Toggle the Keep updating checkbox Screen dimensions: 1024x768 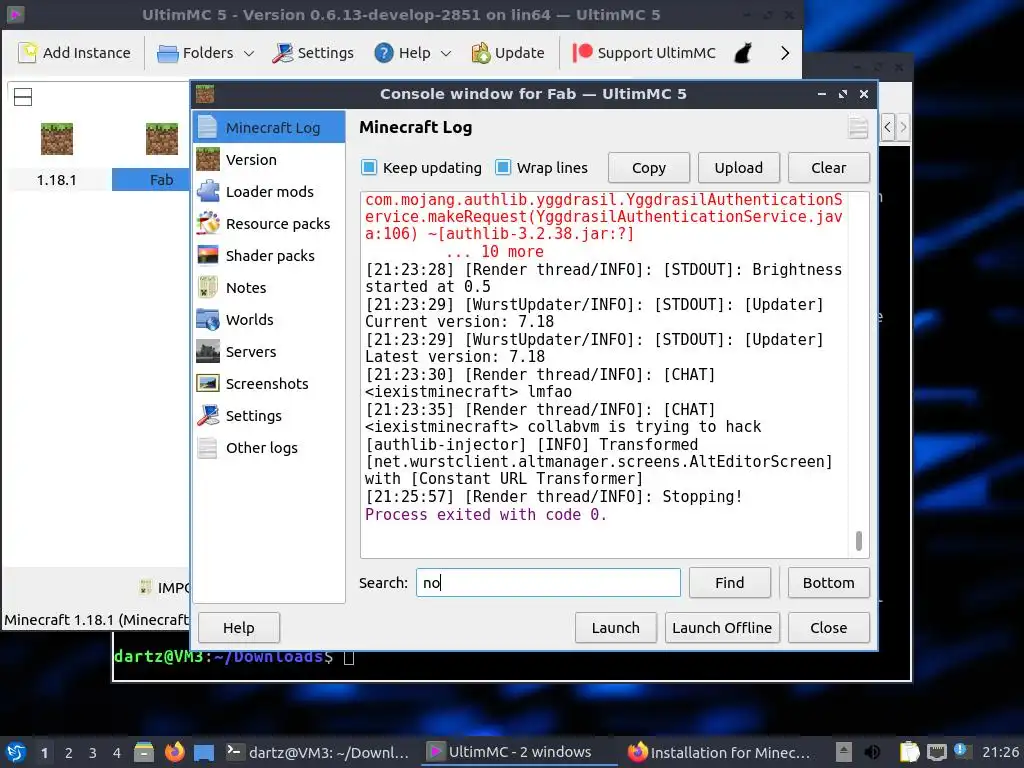369,168
